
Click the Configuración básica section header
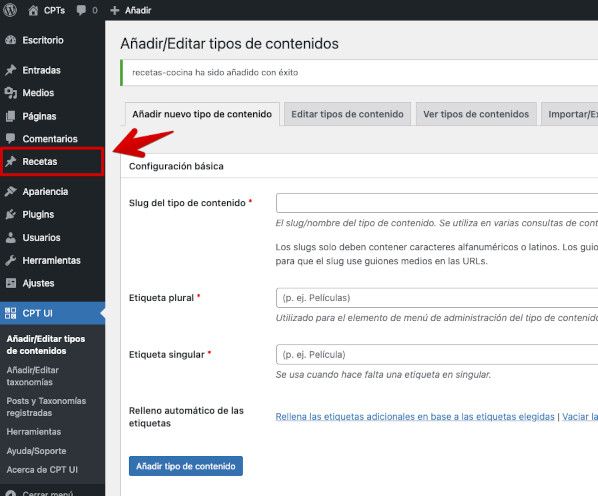point(176,166)
